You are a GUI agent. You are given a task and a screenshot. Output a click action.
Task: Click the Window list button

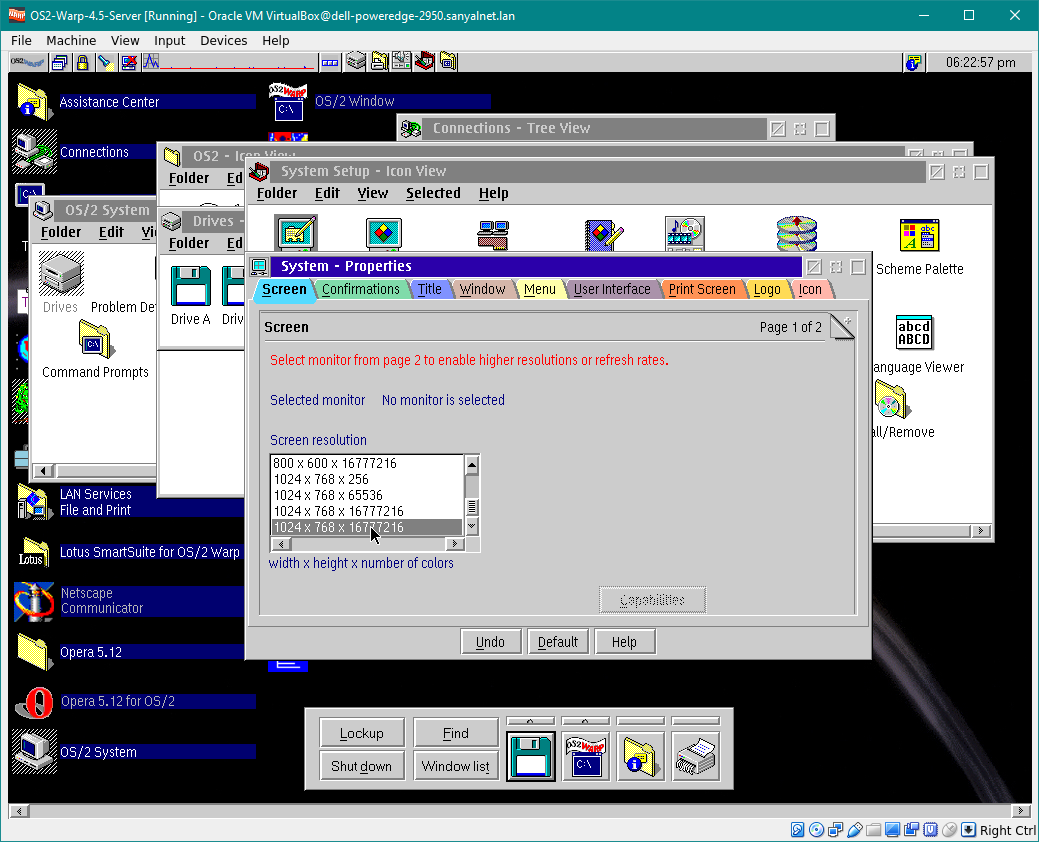point(456,766)
